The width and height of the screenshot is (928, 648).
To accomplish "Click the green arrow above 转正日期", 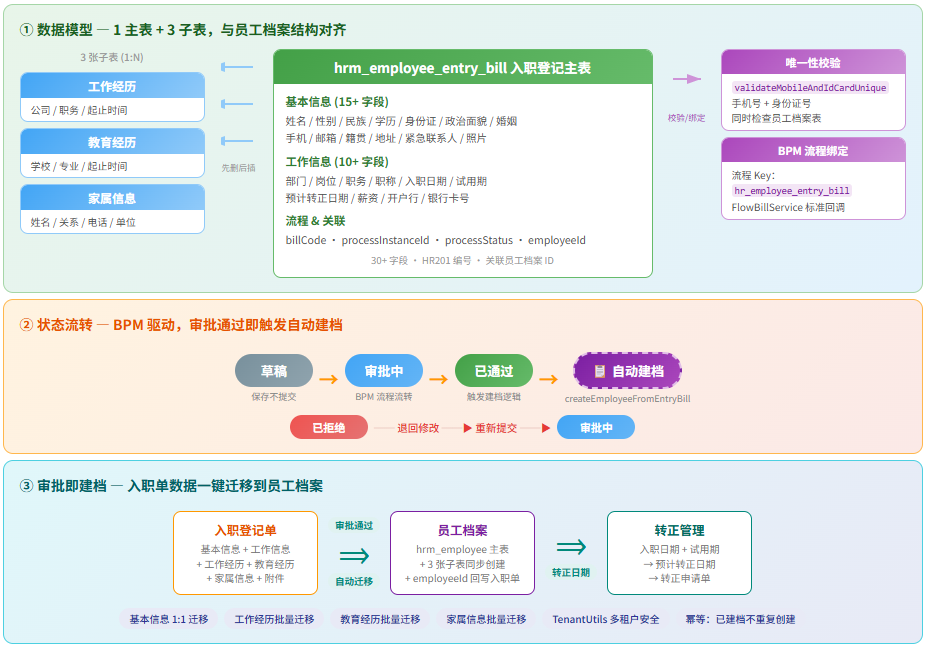I will click(x=571, y=546).
